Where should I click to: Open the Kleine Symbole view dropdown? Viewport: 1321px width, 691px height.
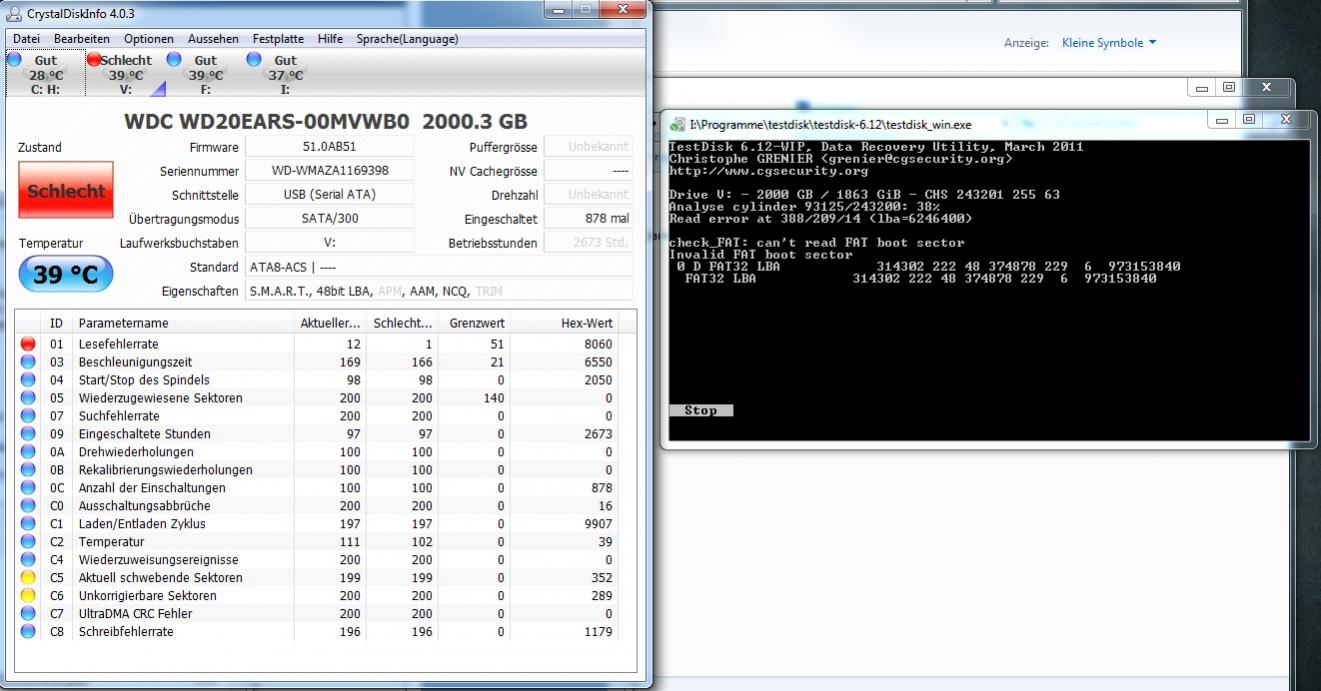click(x=1109, y=43)
